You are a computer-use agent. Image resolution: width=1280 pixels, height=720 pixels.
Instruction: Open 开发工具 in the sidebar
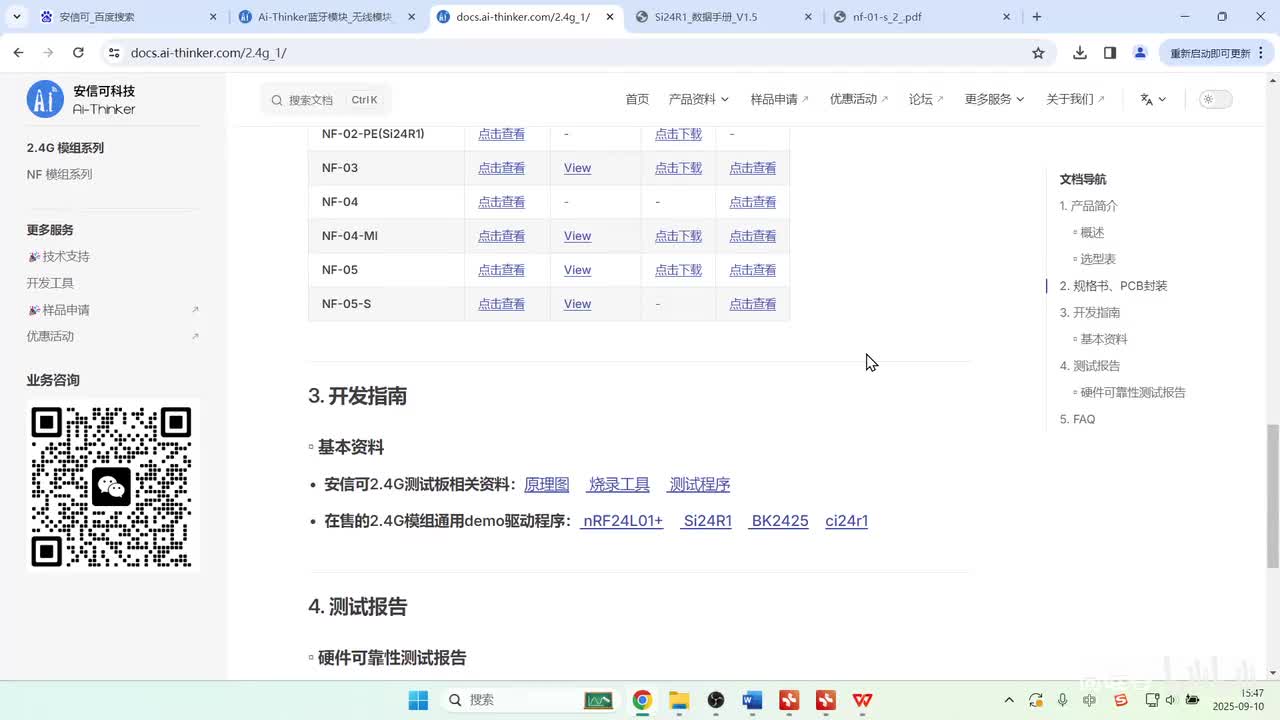(x=50, y=283)
